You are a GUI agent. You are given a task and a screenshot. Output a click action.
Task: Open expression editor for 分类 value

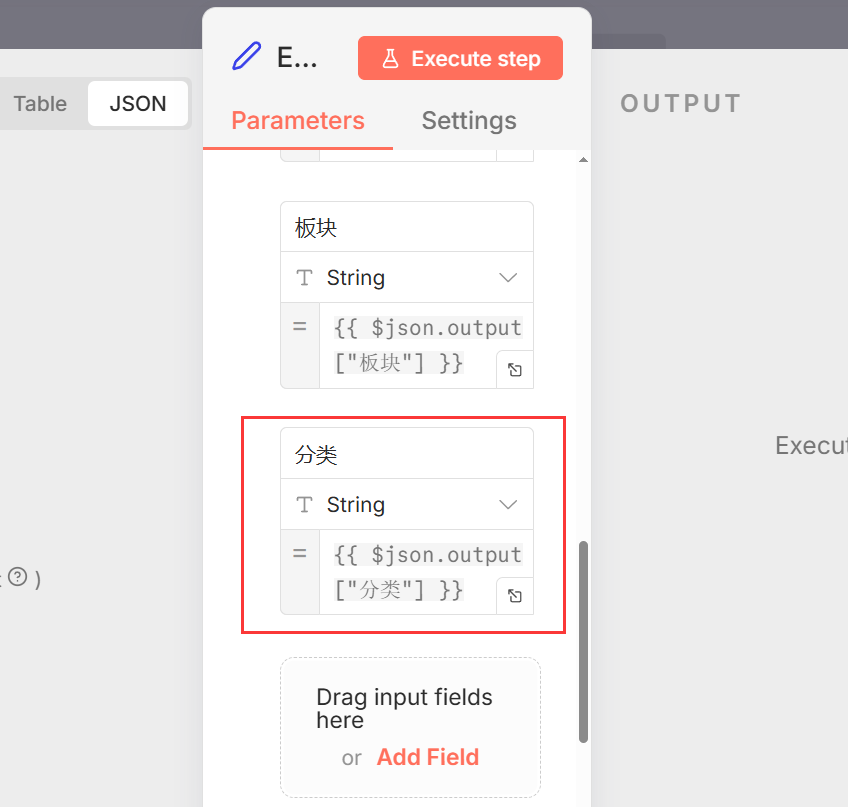(515, 596)
